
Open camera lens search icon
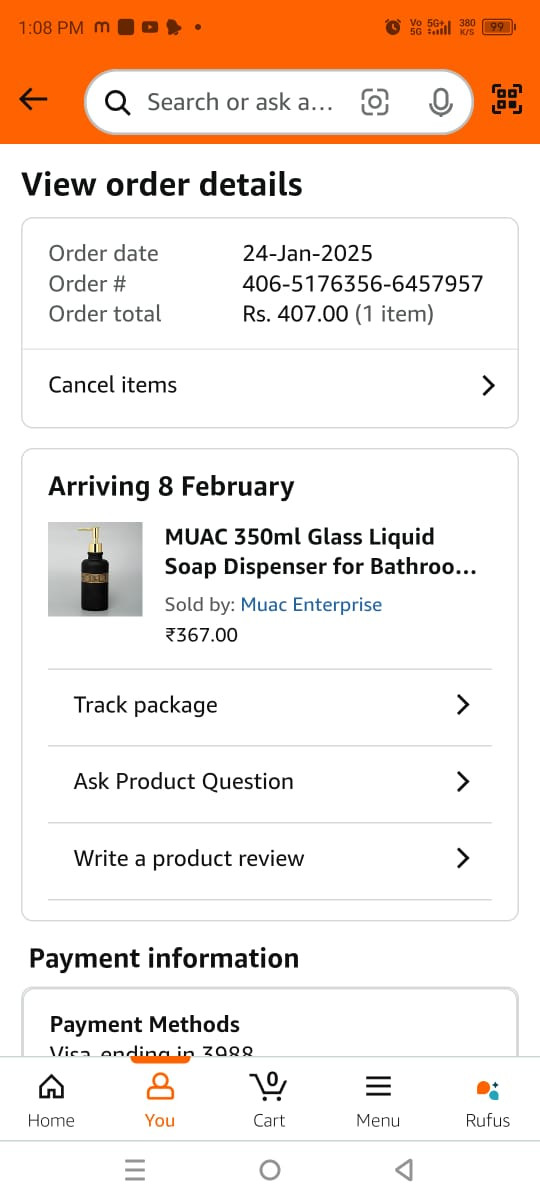[375, 102]
